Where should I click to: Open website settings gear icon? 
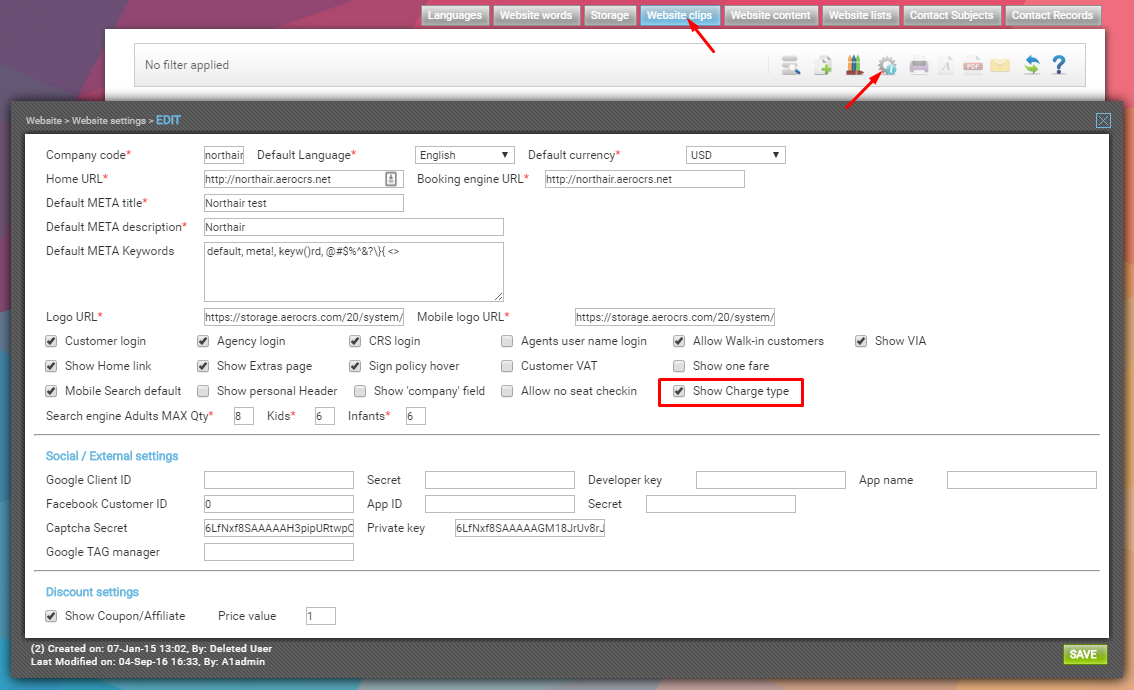coord(887,66)
